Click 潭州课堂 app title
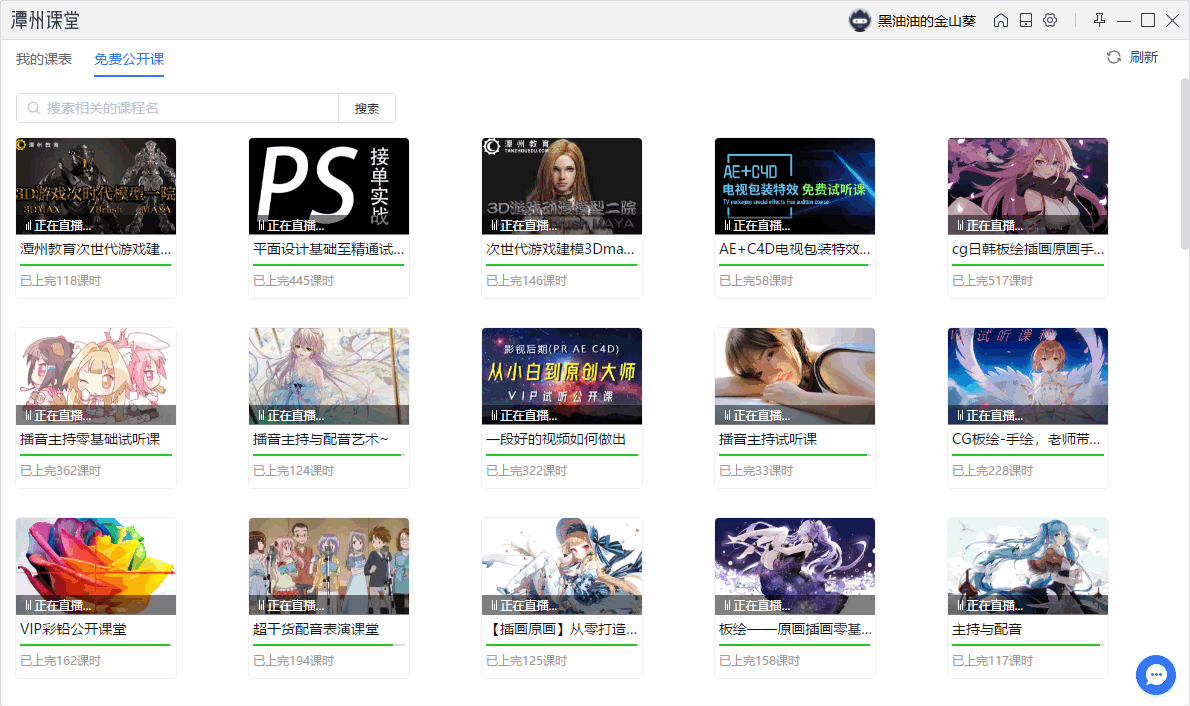Image resolution: width=1190 pixels, height=706 pixels. click(46, 20)
